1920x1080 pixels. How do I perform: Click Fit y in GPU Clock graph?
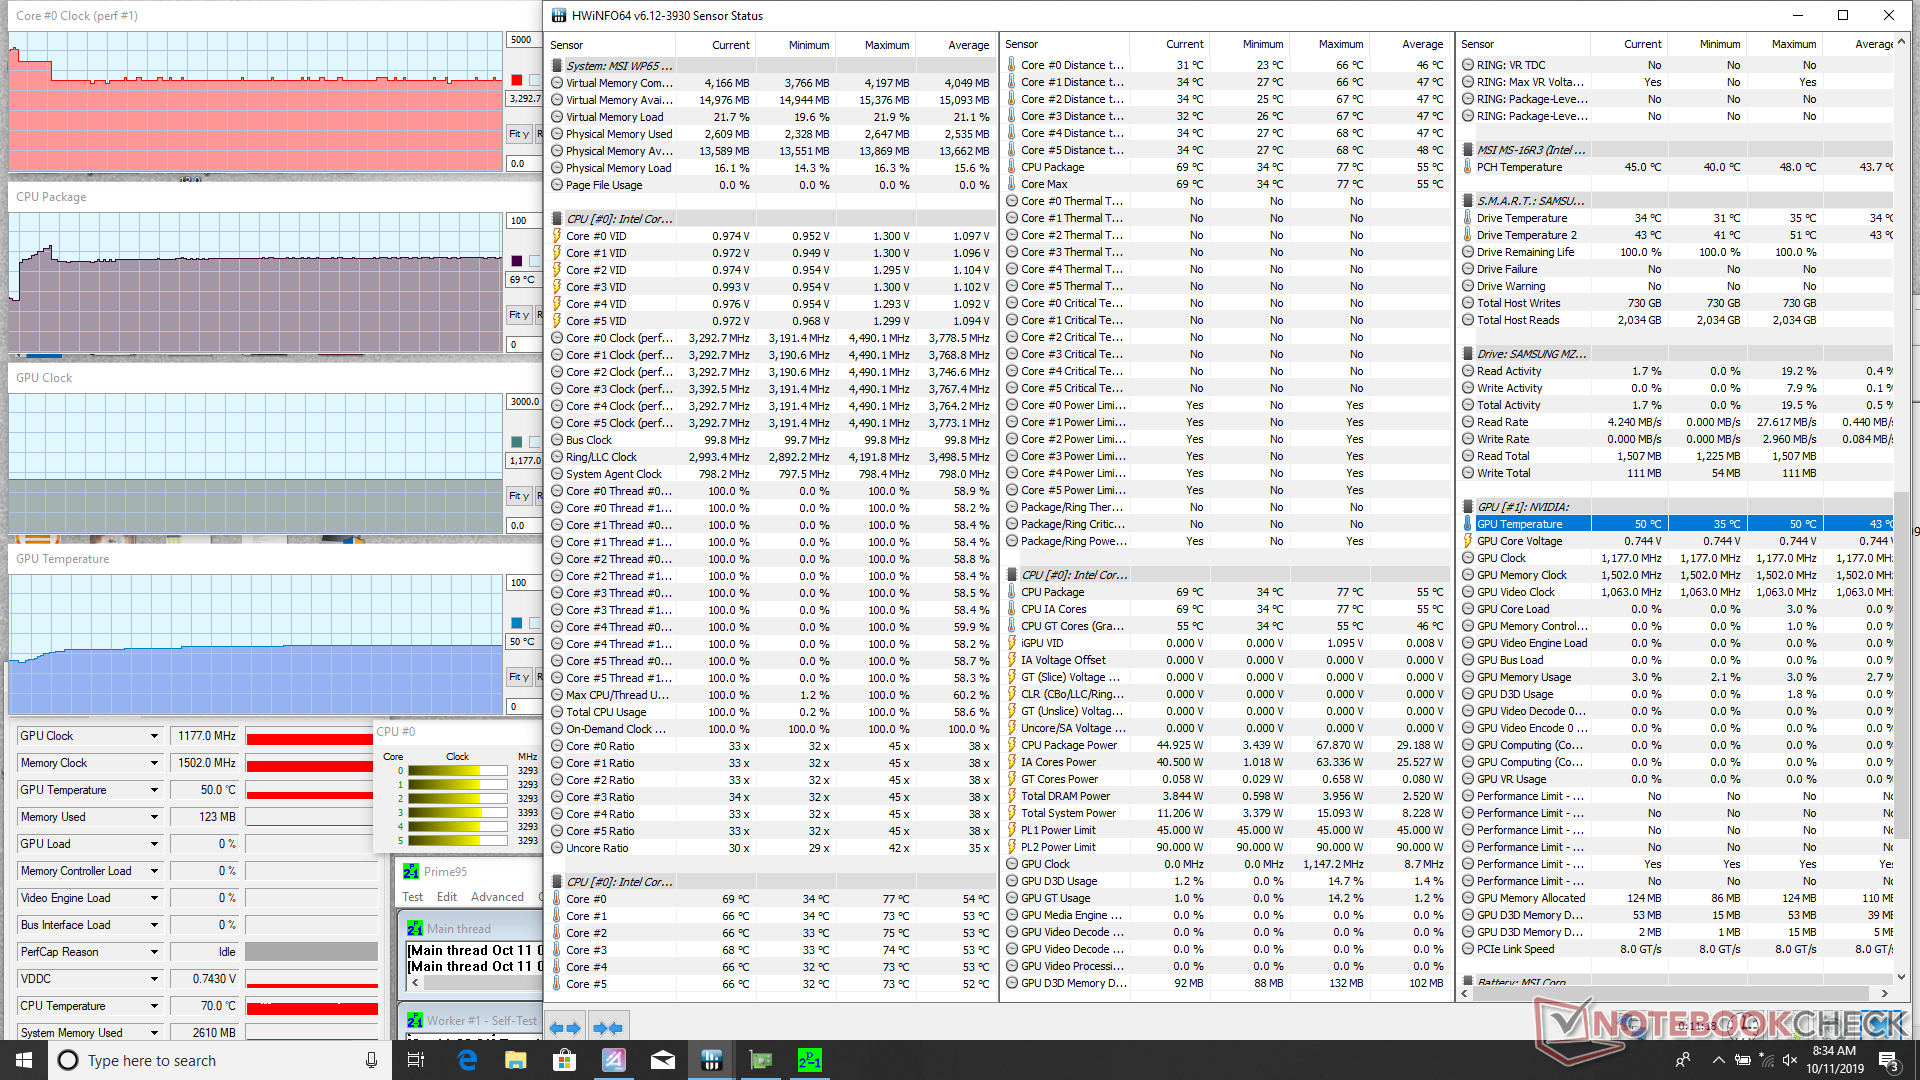pyautogui.click(x=519, y=496)
